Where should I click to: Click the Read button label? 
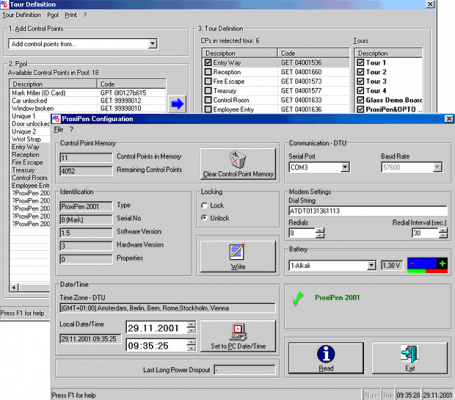click(x=326, y=368)
